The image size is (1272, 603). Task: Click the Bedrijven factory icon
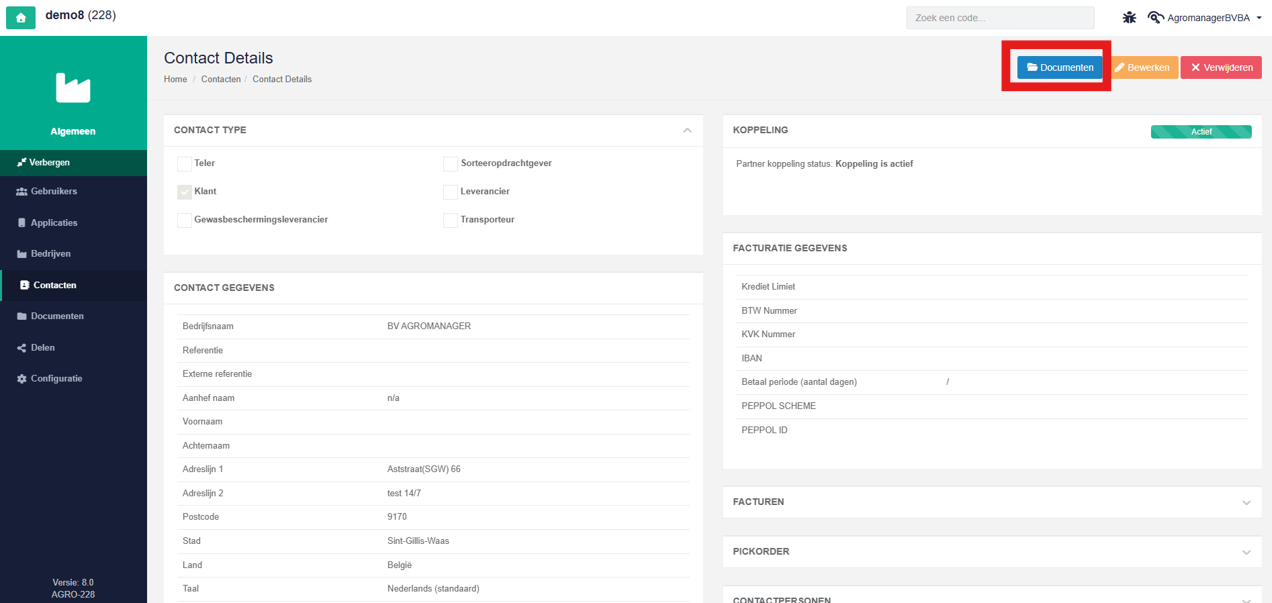pos(21,254)
